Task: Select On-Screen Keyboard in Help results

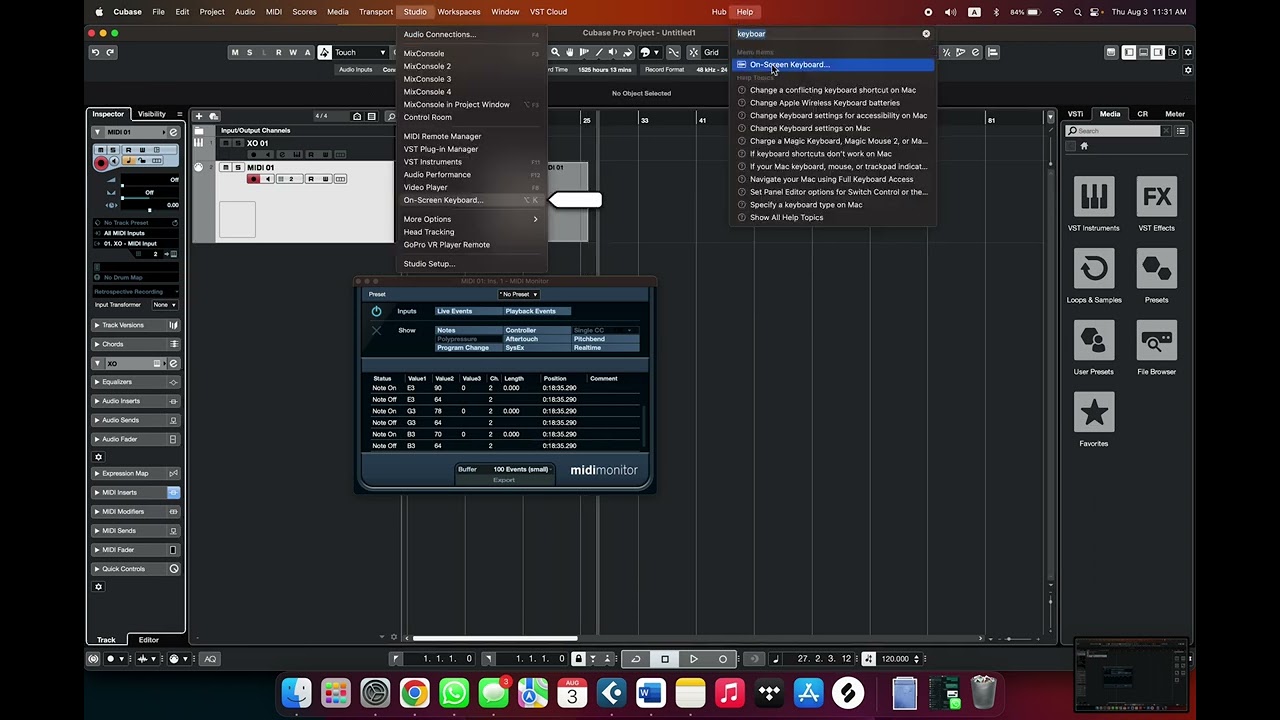Action: point(833,65)
